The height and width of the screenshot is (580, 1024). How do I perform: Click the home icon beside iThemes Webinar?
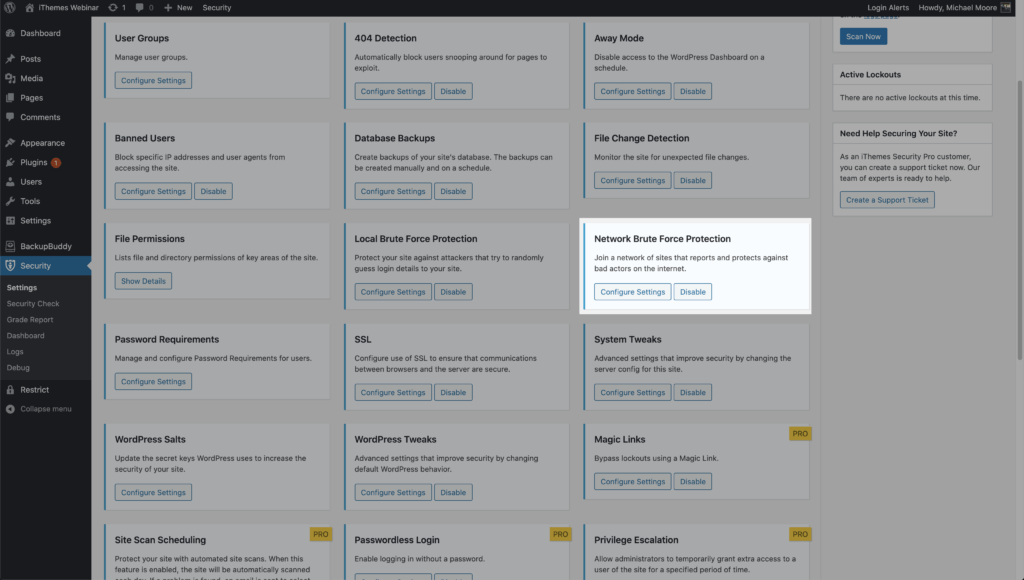29,8
